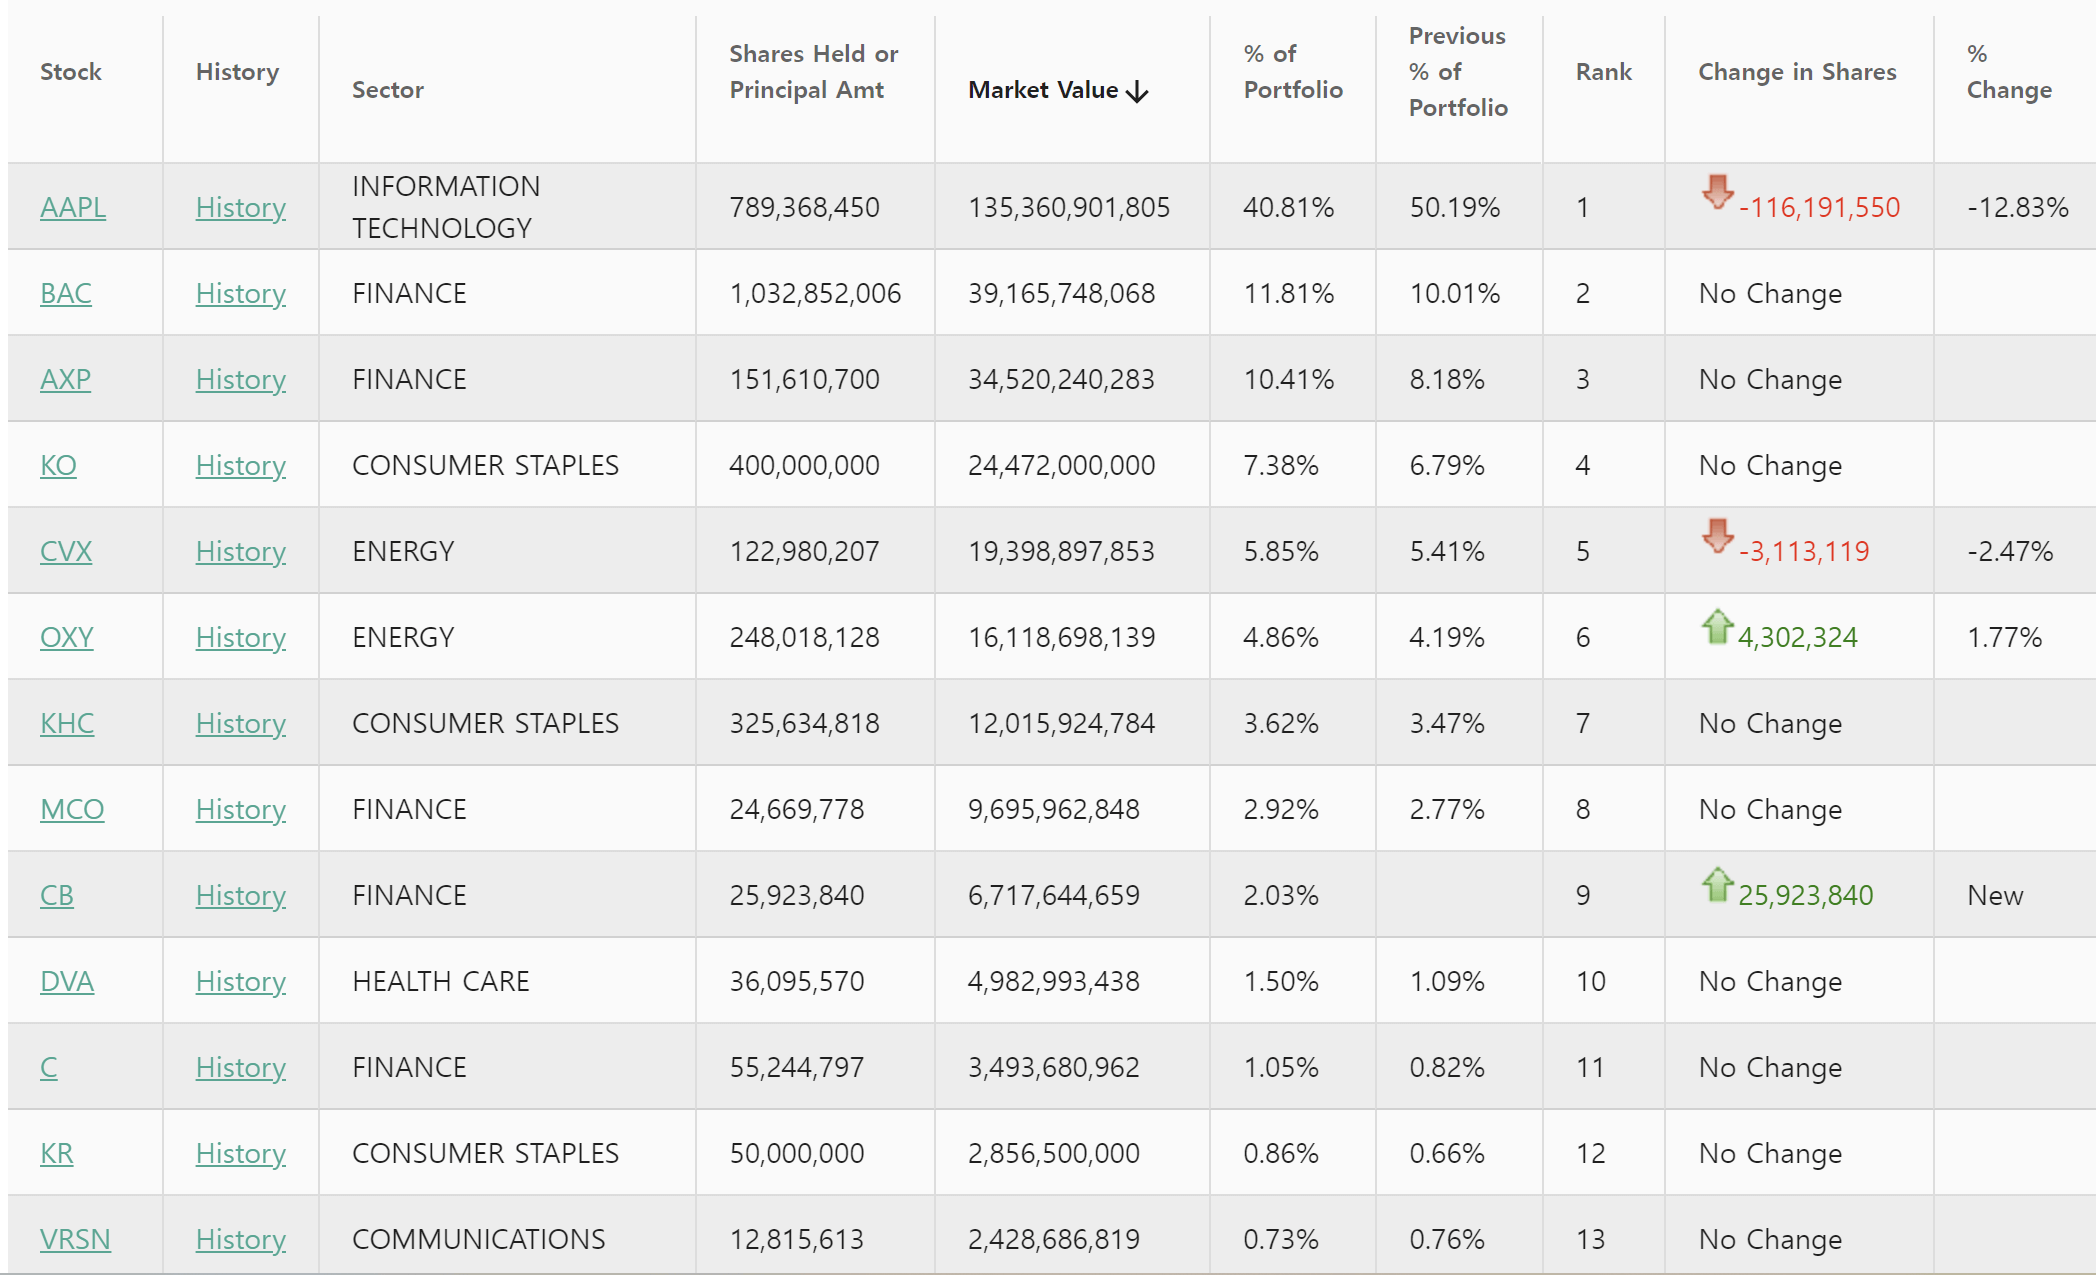
Task: Open the OXY stock link
Action: coord(67,637)
